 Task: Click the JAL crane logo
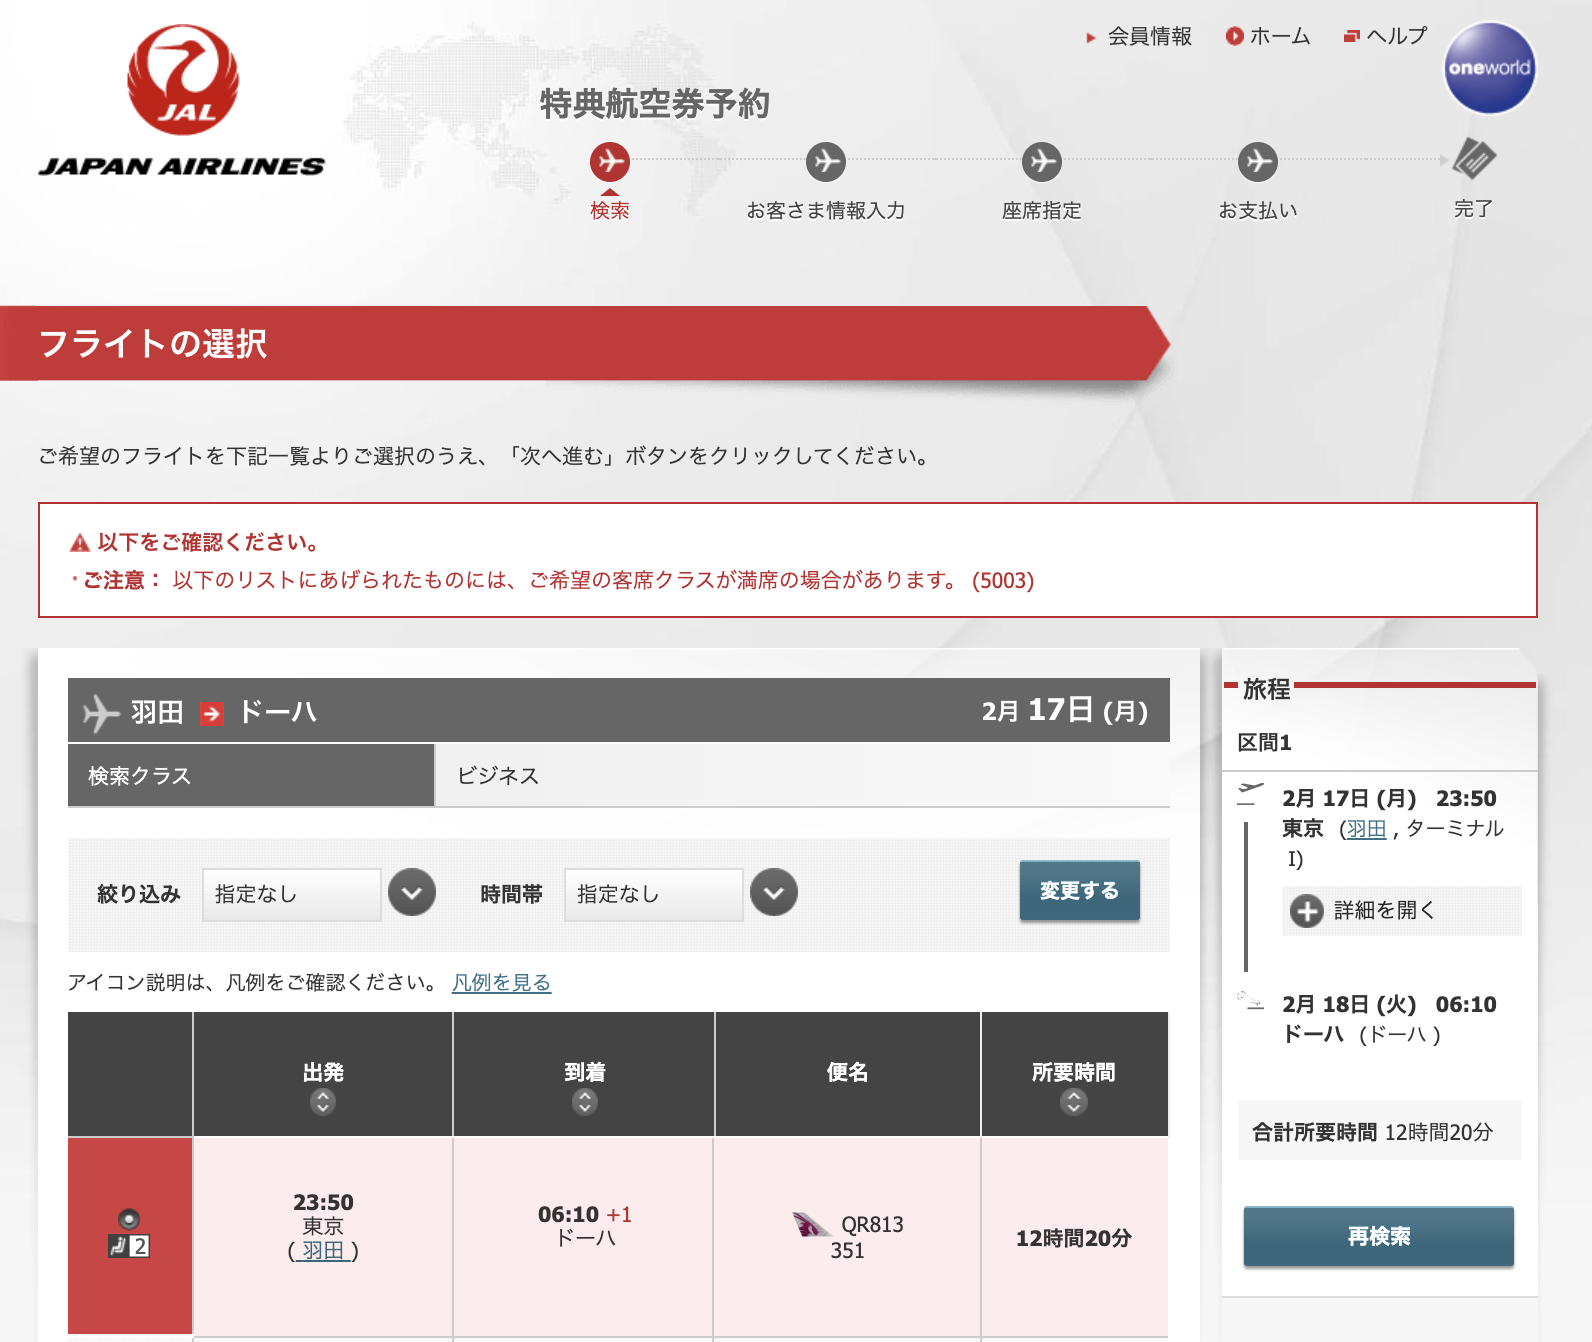click(x=183, y=80)
